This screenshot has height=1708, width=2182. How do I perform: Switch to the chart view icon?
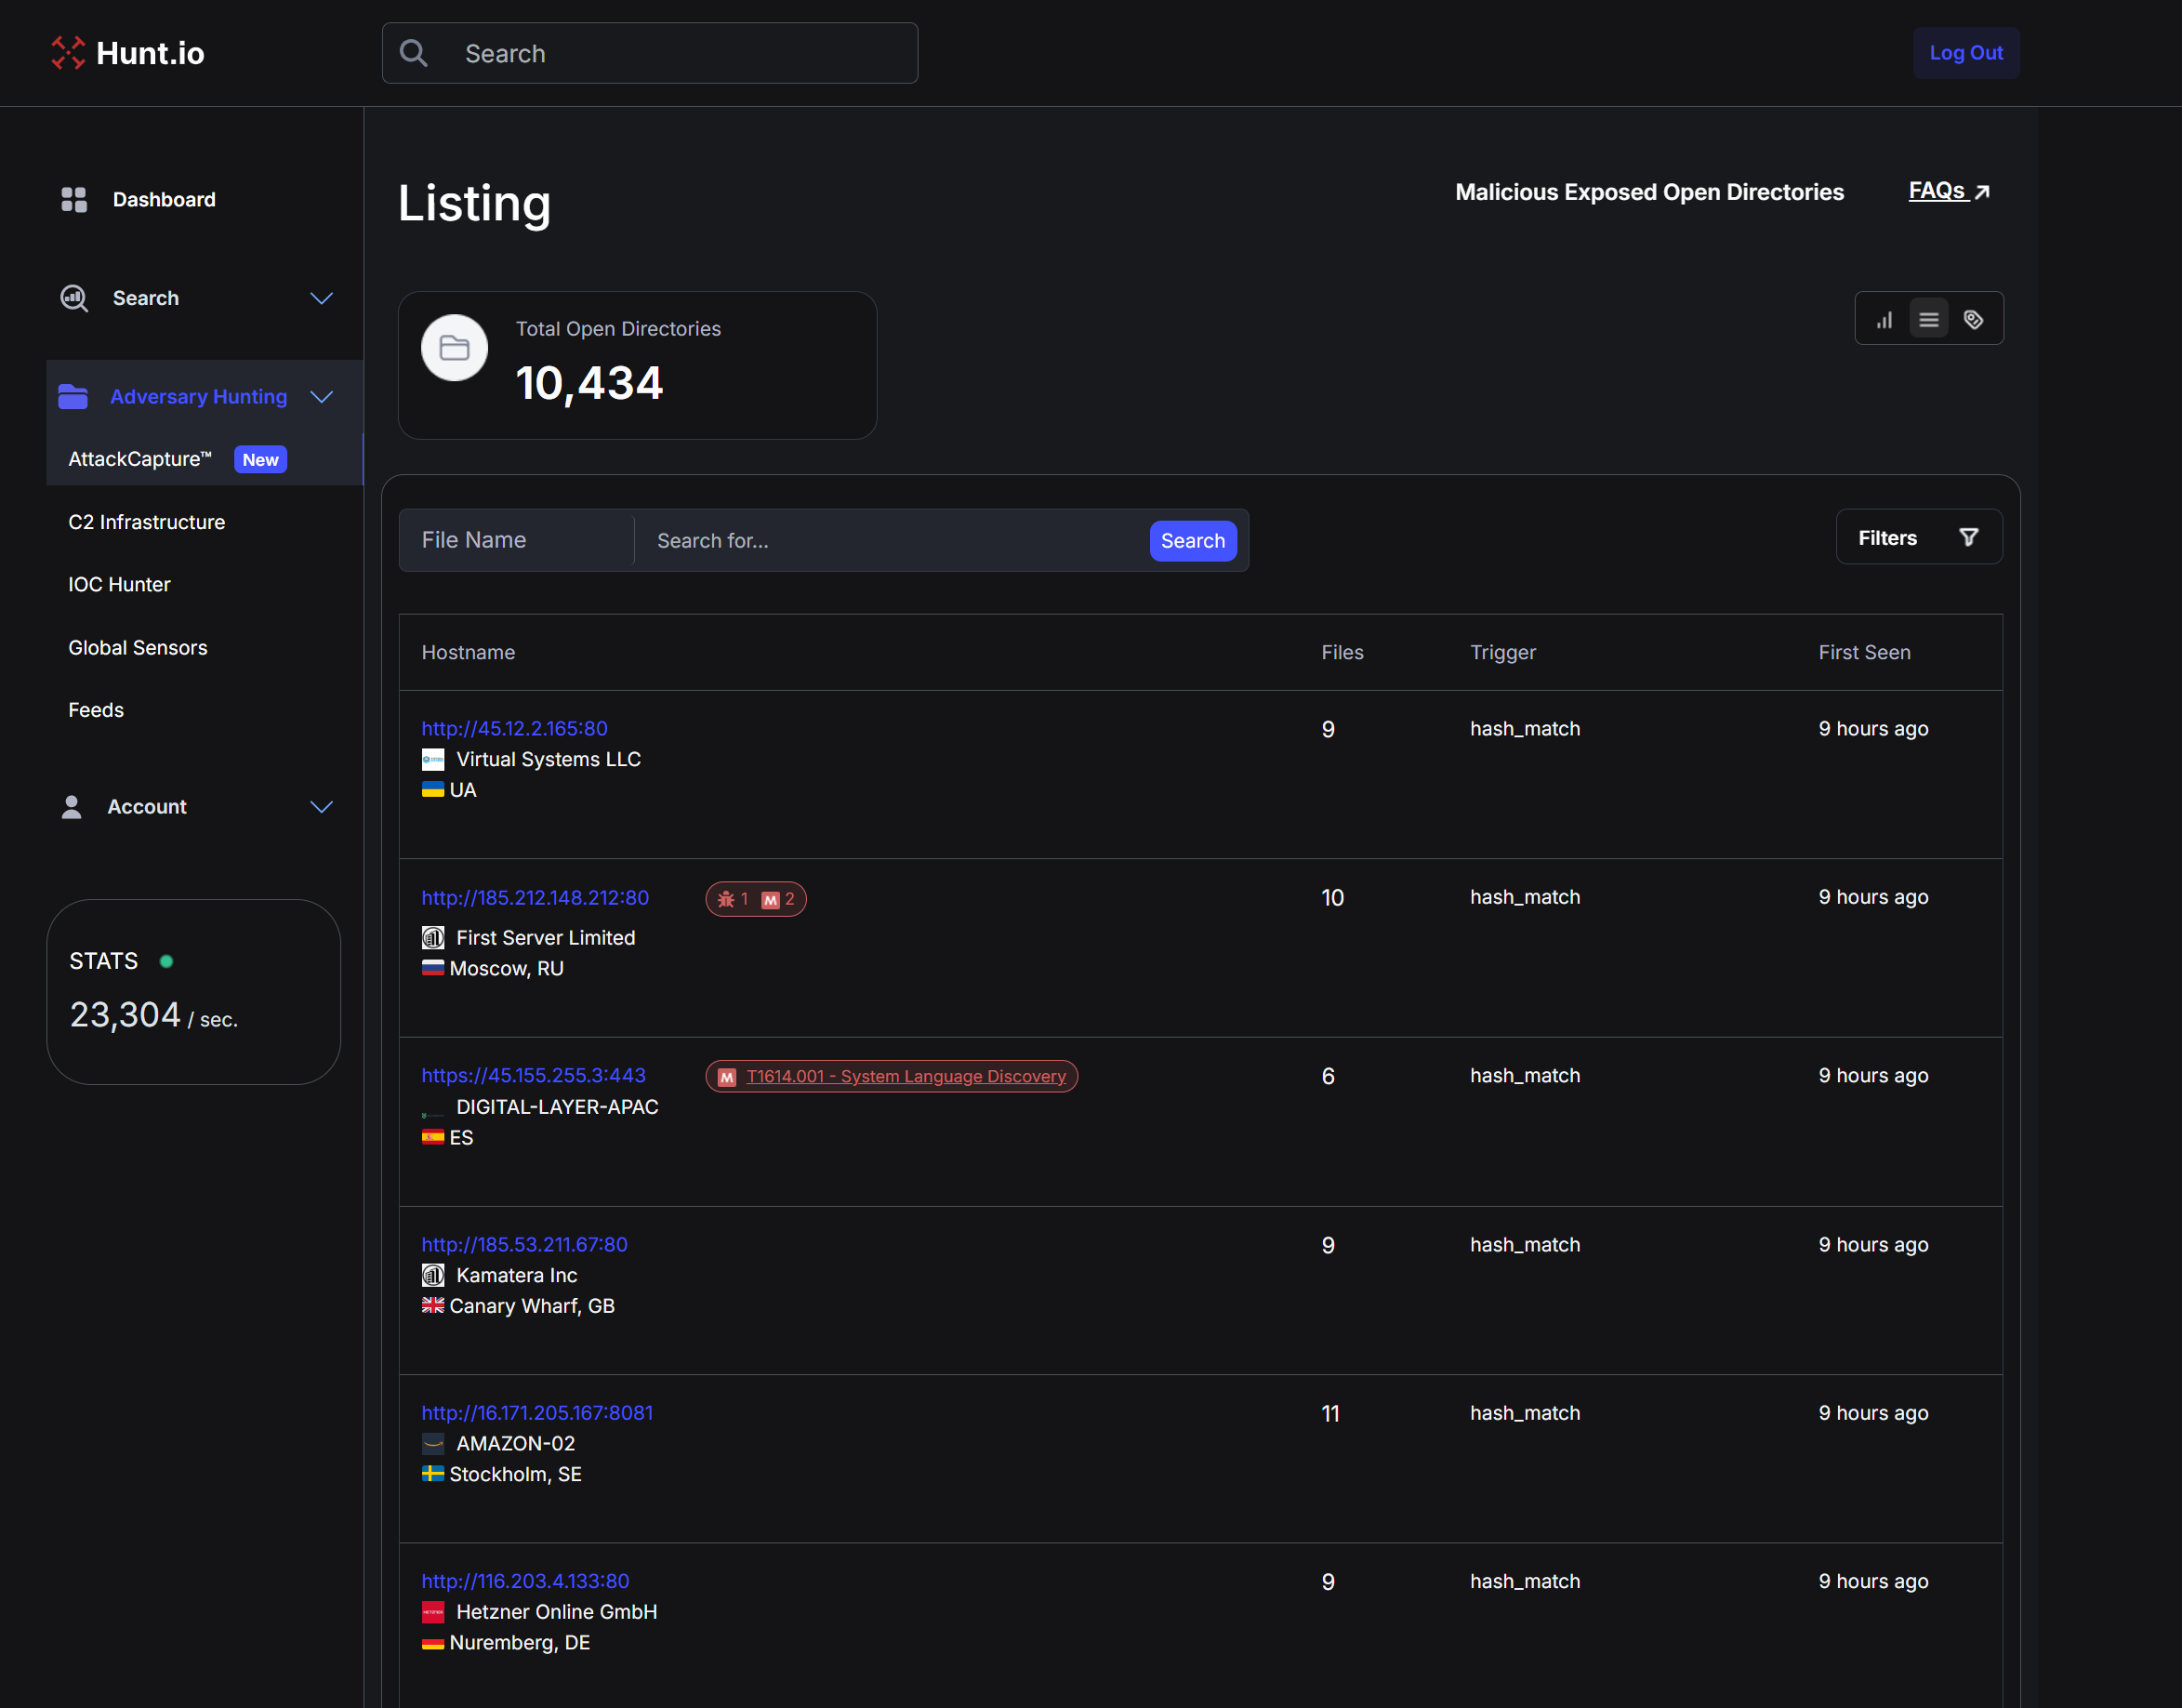1884,318
